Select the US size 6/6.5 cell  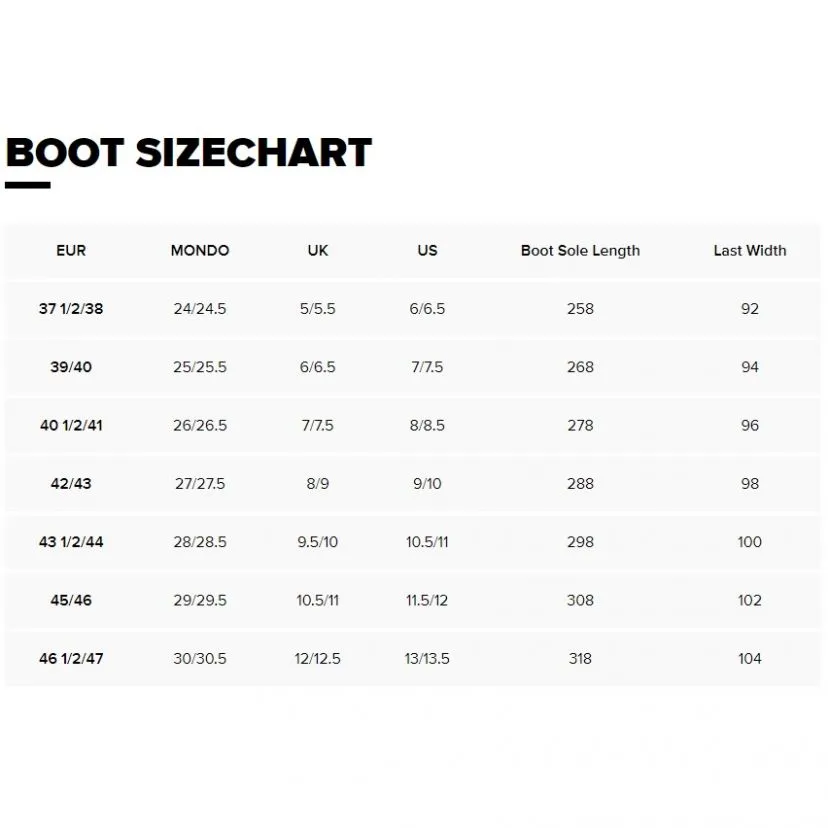coord(428,309)
